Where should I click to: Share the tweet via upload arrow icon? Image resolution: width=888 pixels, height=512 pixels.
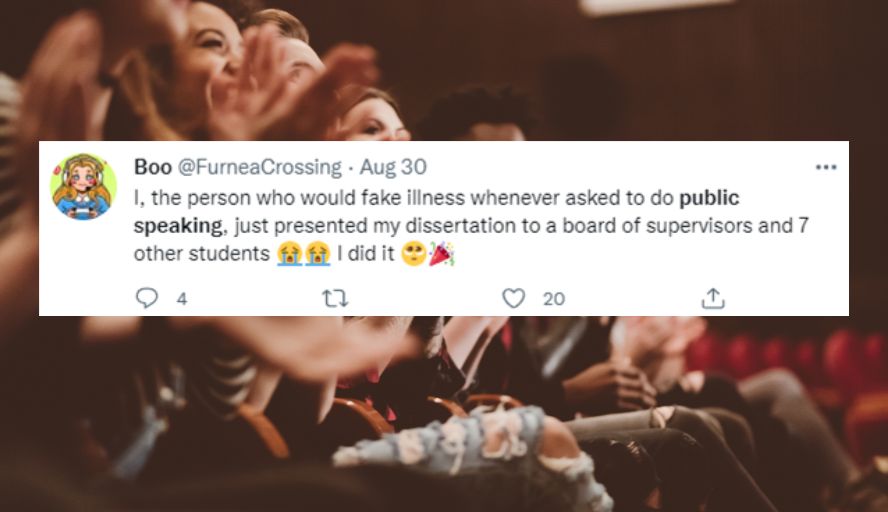(712, 298)
